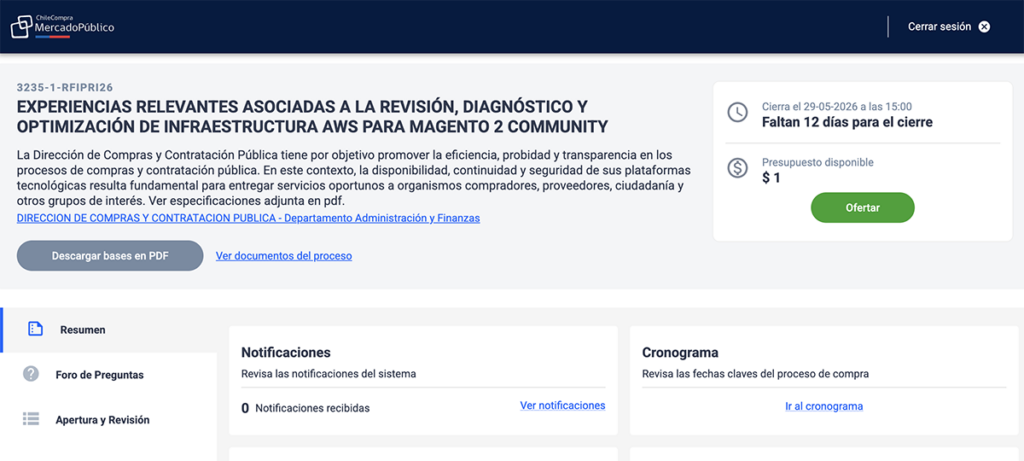The width and height of the screenshot is (1024, 461).
Task: Follow the Ir al cronograma link
Action: (824, 406)
